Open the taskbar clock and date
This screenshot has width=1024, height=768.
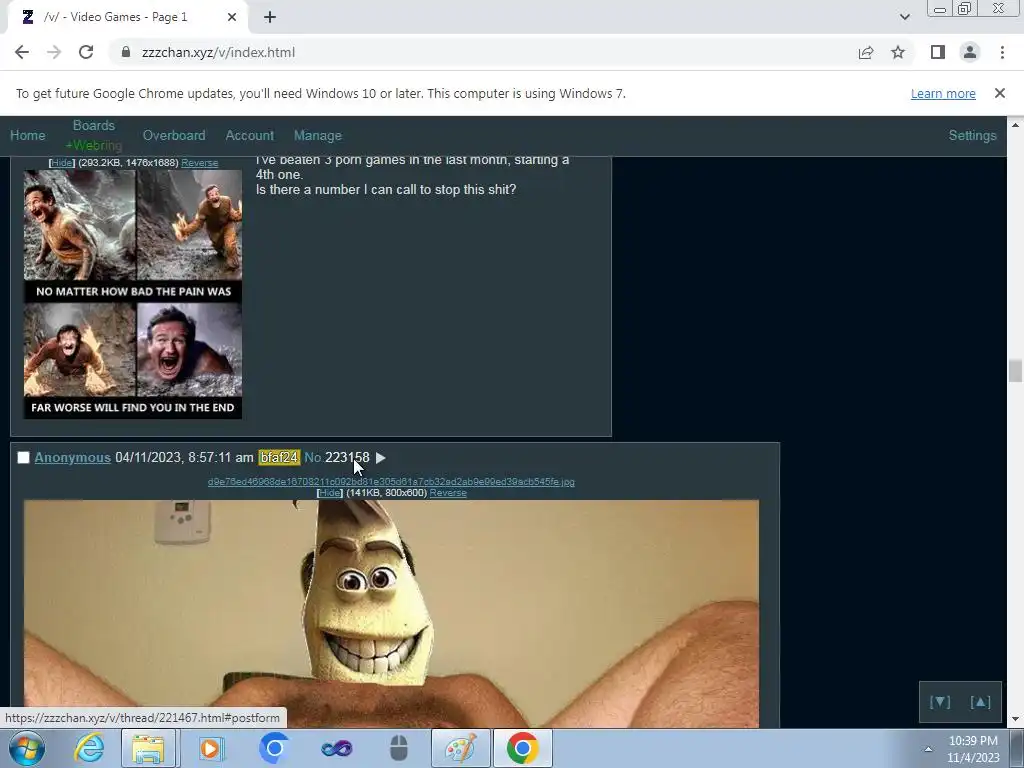[973, 749]
